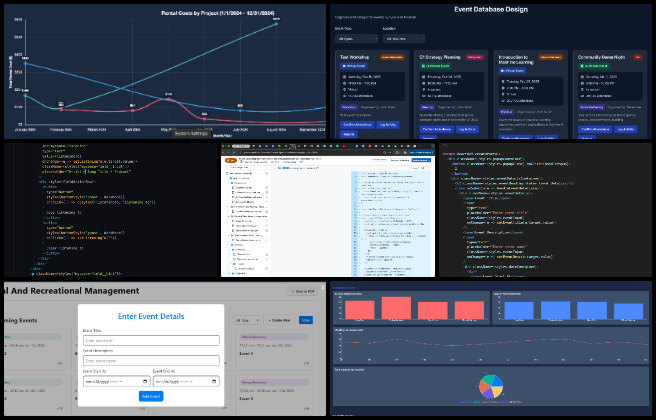
Task: Click the Save as PDF button
Action: [302, 291]
